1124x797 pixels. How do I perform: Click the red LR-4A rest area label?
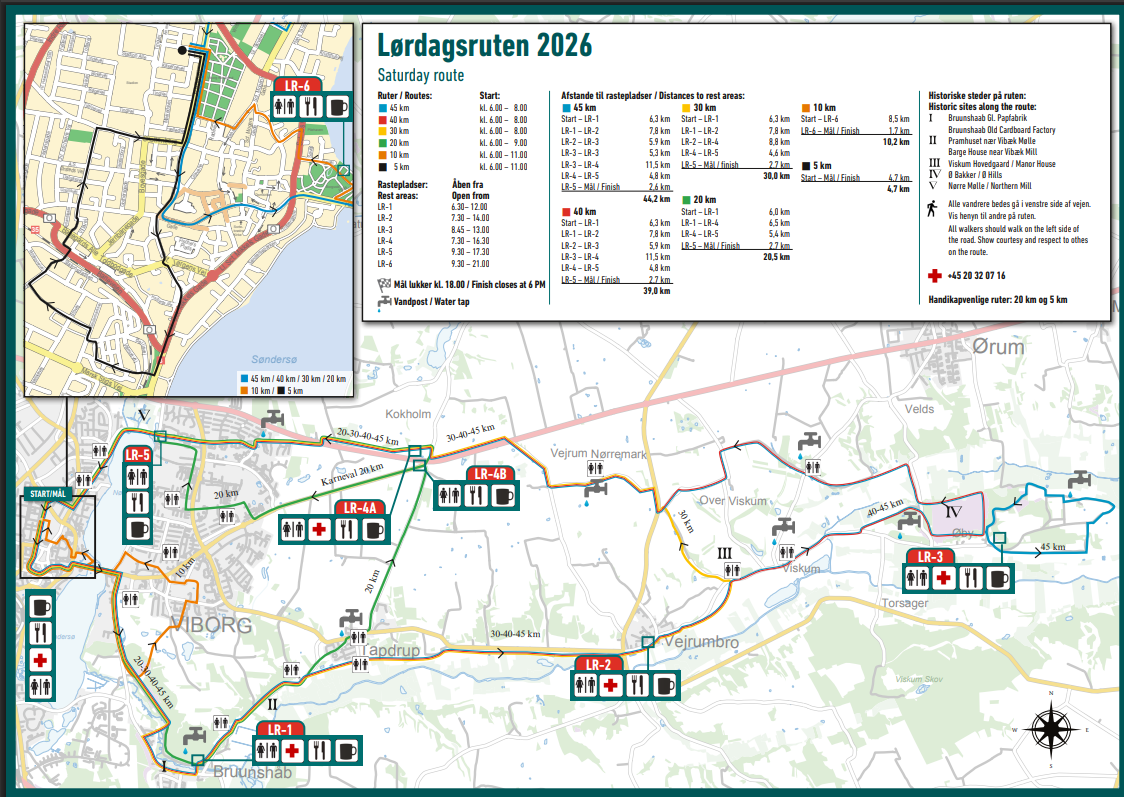coord(358,508)
